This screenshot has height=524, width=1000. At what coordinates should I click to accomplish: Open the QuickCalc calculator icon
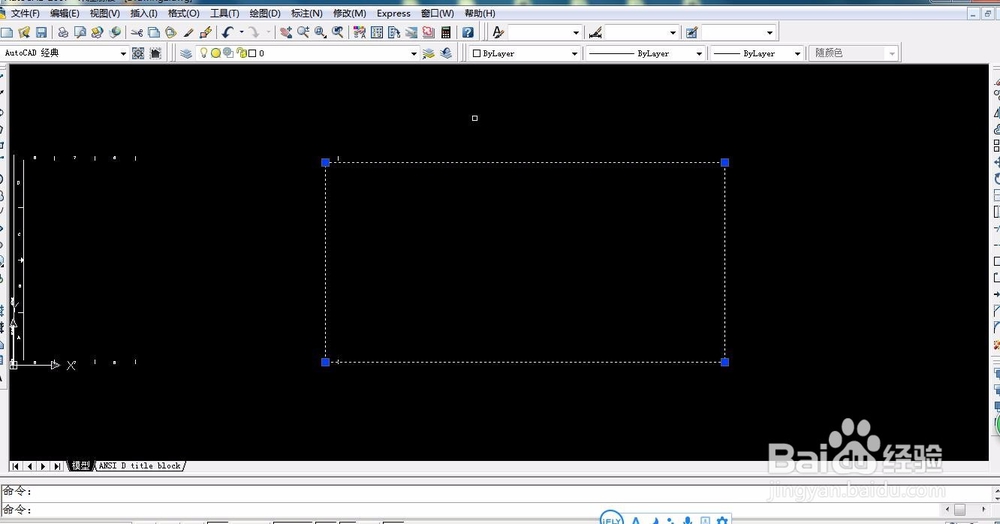pyautogui.click(x=446, y=32)
